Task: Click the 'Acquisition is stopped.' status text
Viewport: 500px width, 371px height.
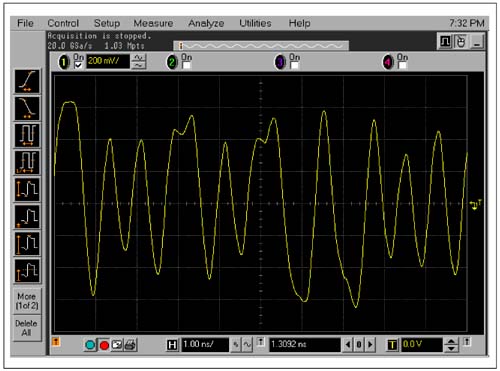Action: [99, 36]
